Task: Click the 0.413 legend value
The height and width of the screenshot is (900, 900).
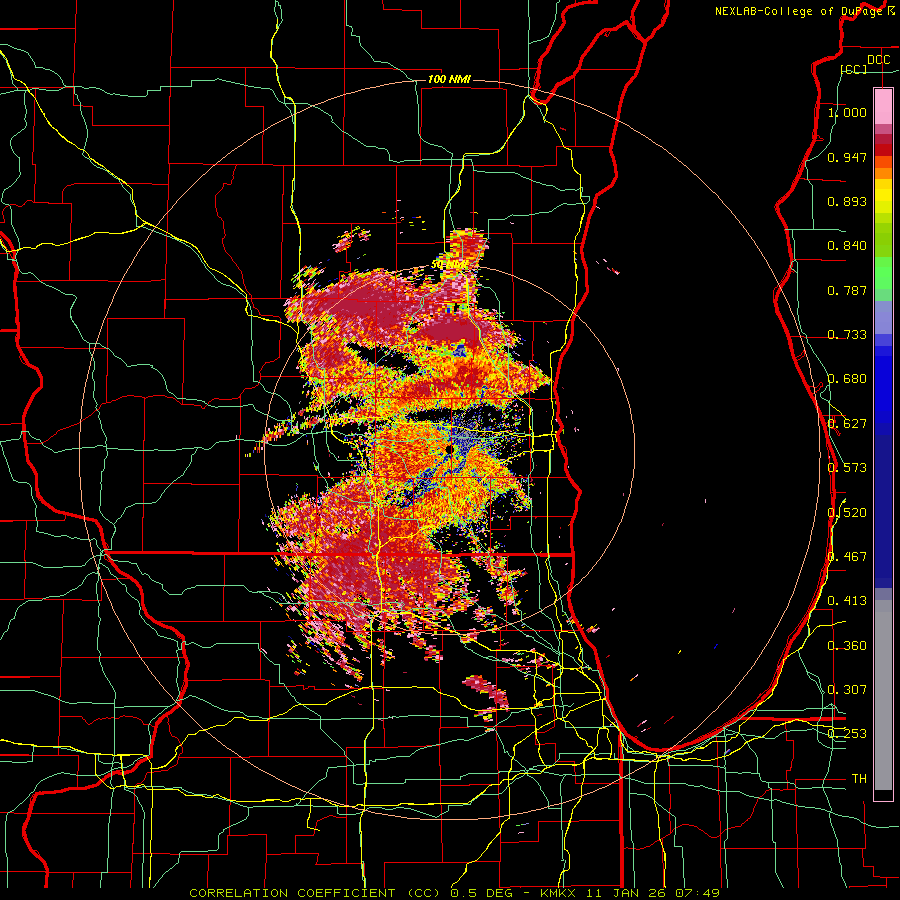Action: (847, 601)
